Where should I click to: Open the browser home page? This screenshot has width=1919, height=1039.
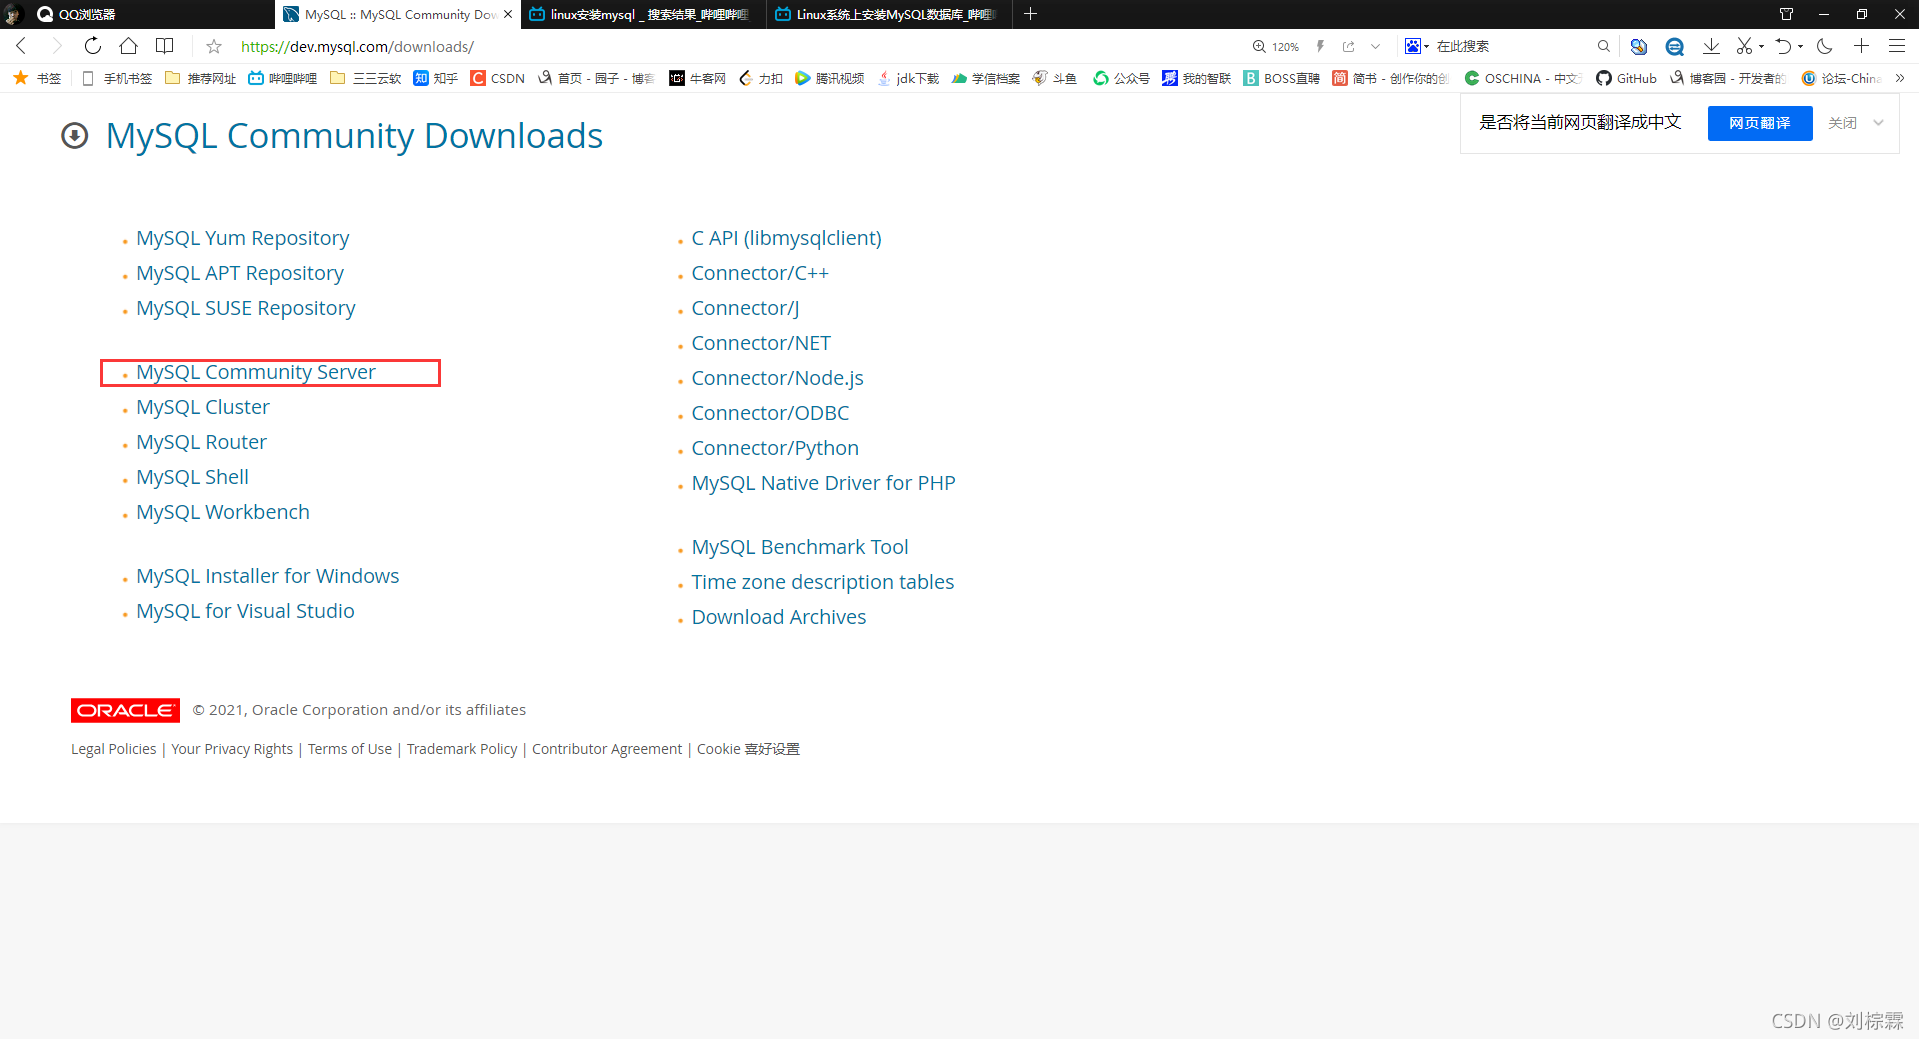(128, 46)
